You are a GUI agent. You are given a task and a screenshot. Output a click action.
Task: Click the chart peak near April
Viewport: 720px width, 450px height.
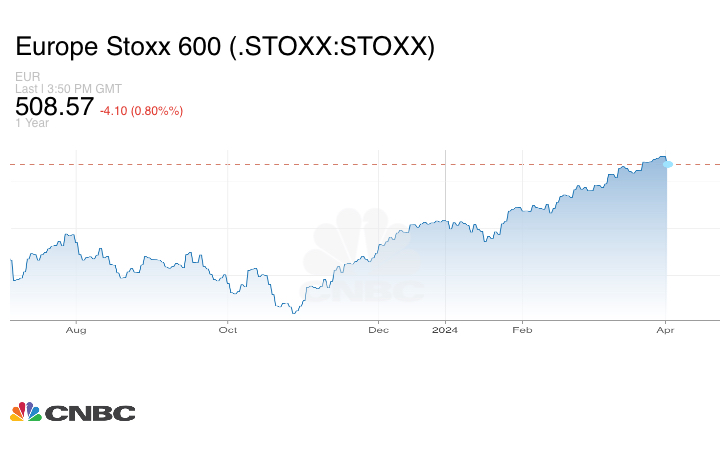coord(661,156)
